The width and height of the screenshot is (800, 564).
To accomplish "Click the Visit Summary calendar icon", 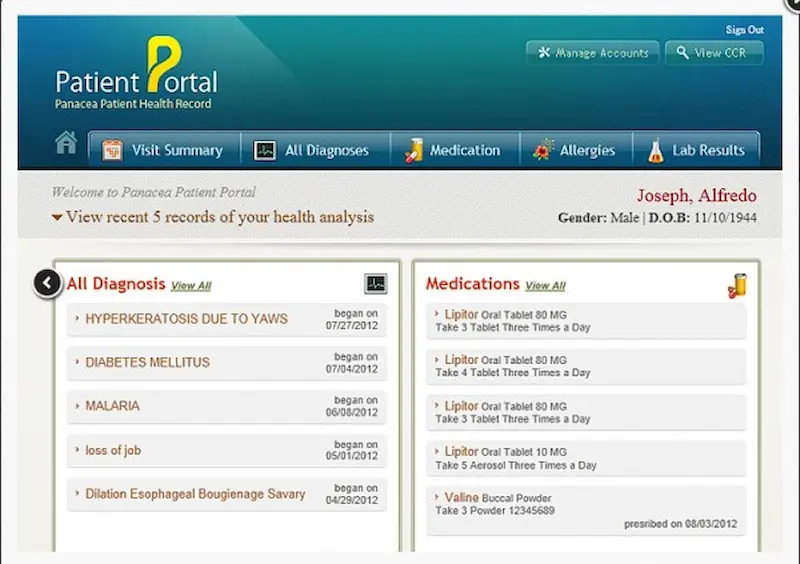I will (x=112, y=151).
